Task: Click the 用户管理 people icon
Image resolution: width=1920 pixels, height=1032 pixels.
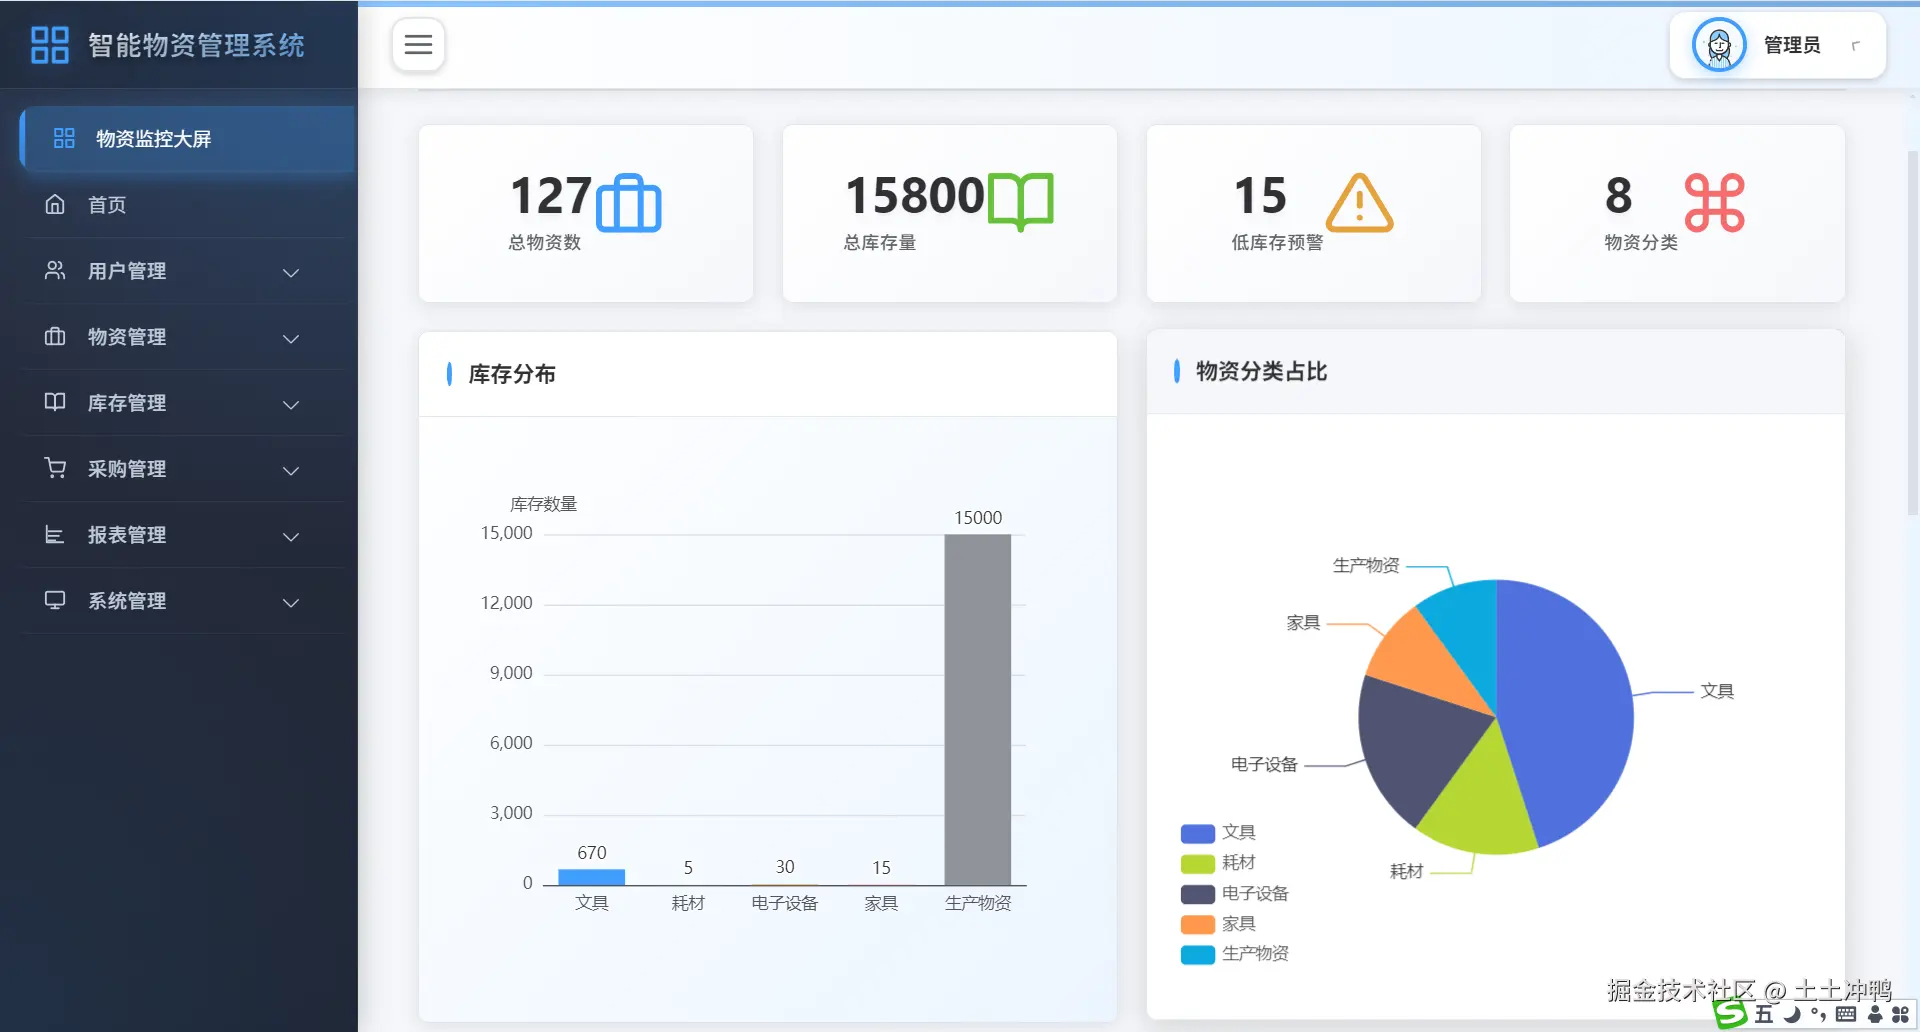Action: tap(55, 270)
